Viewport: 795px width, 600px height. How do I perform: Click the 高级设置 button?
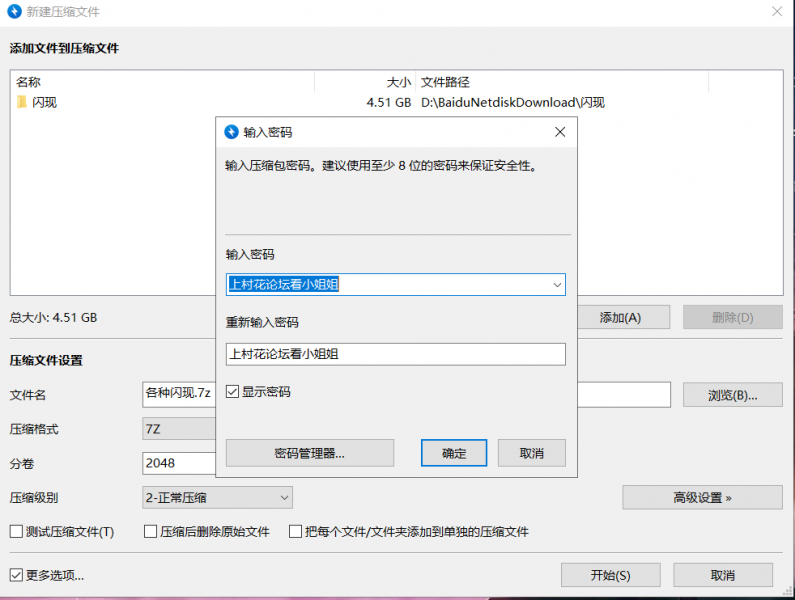click(x=702, y=497)
